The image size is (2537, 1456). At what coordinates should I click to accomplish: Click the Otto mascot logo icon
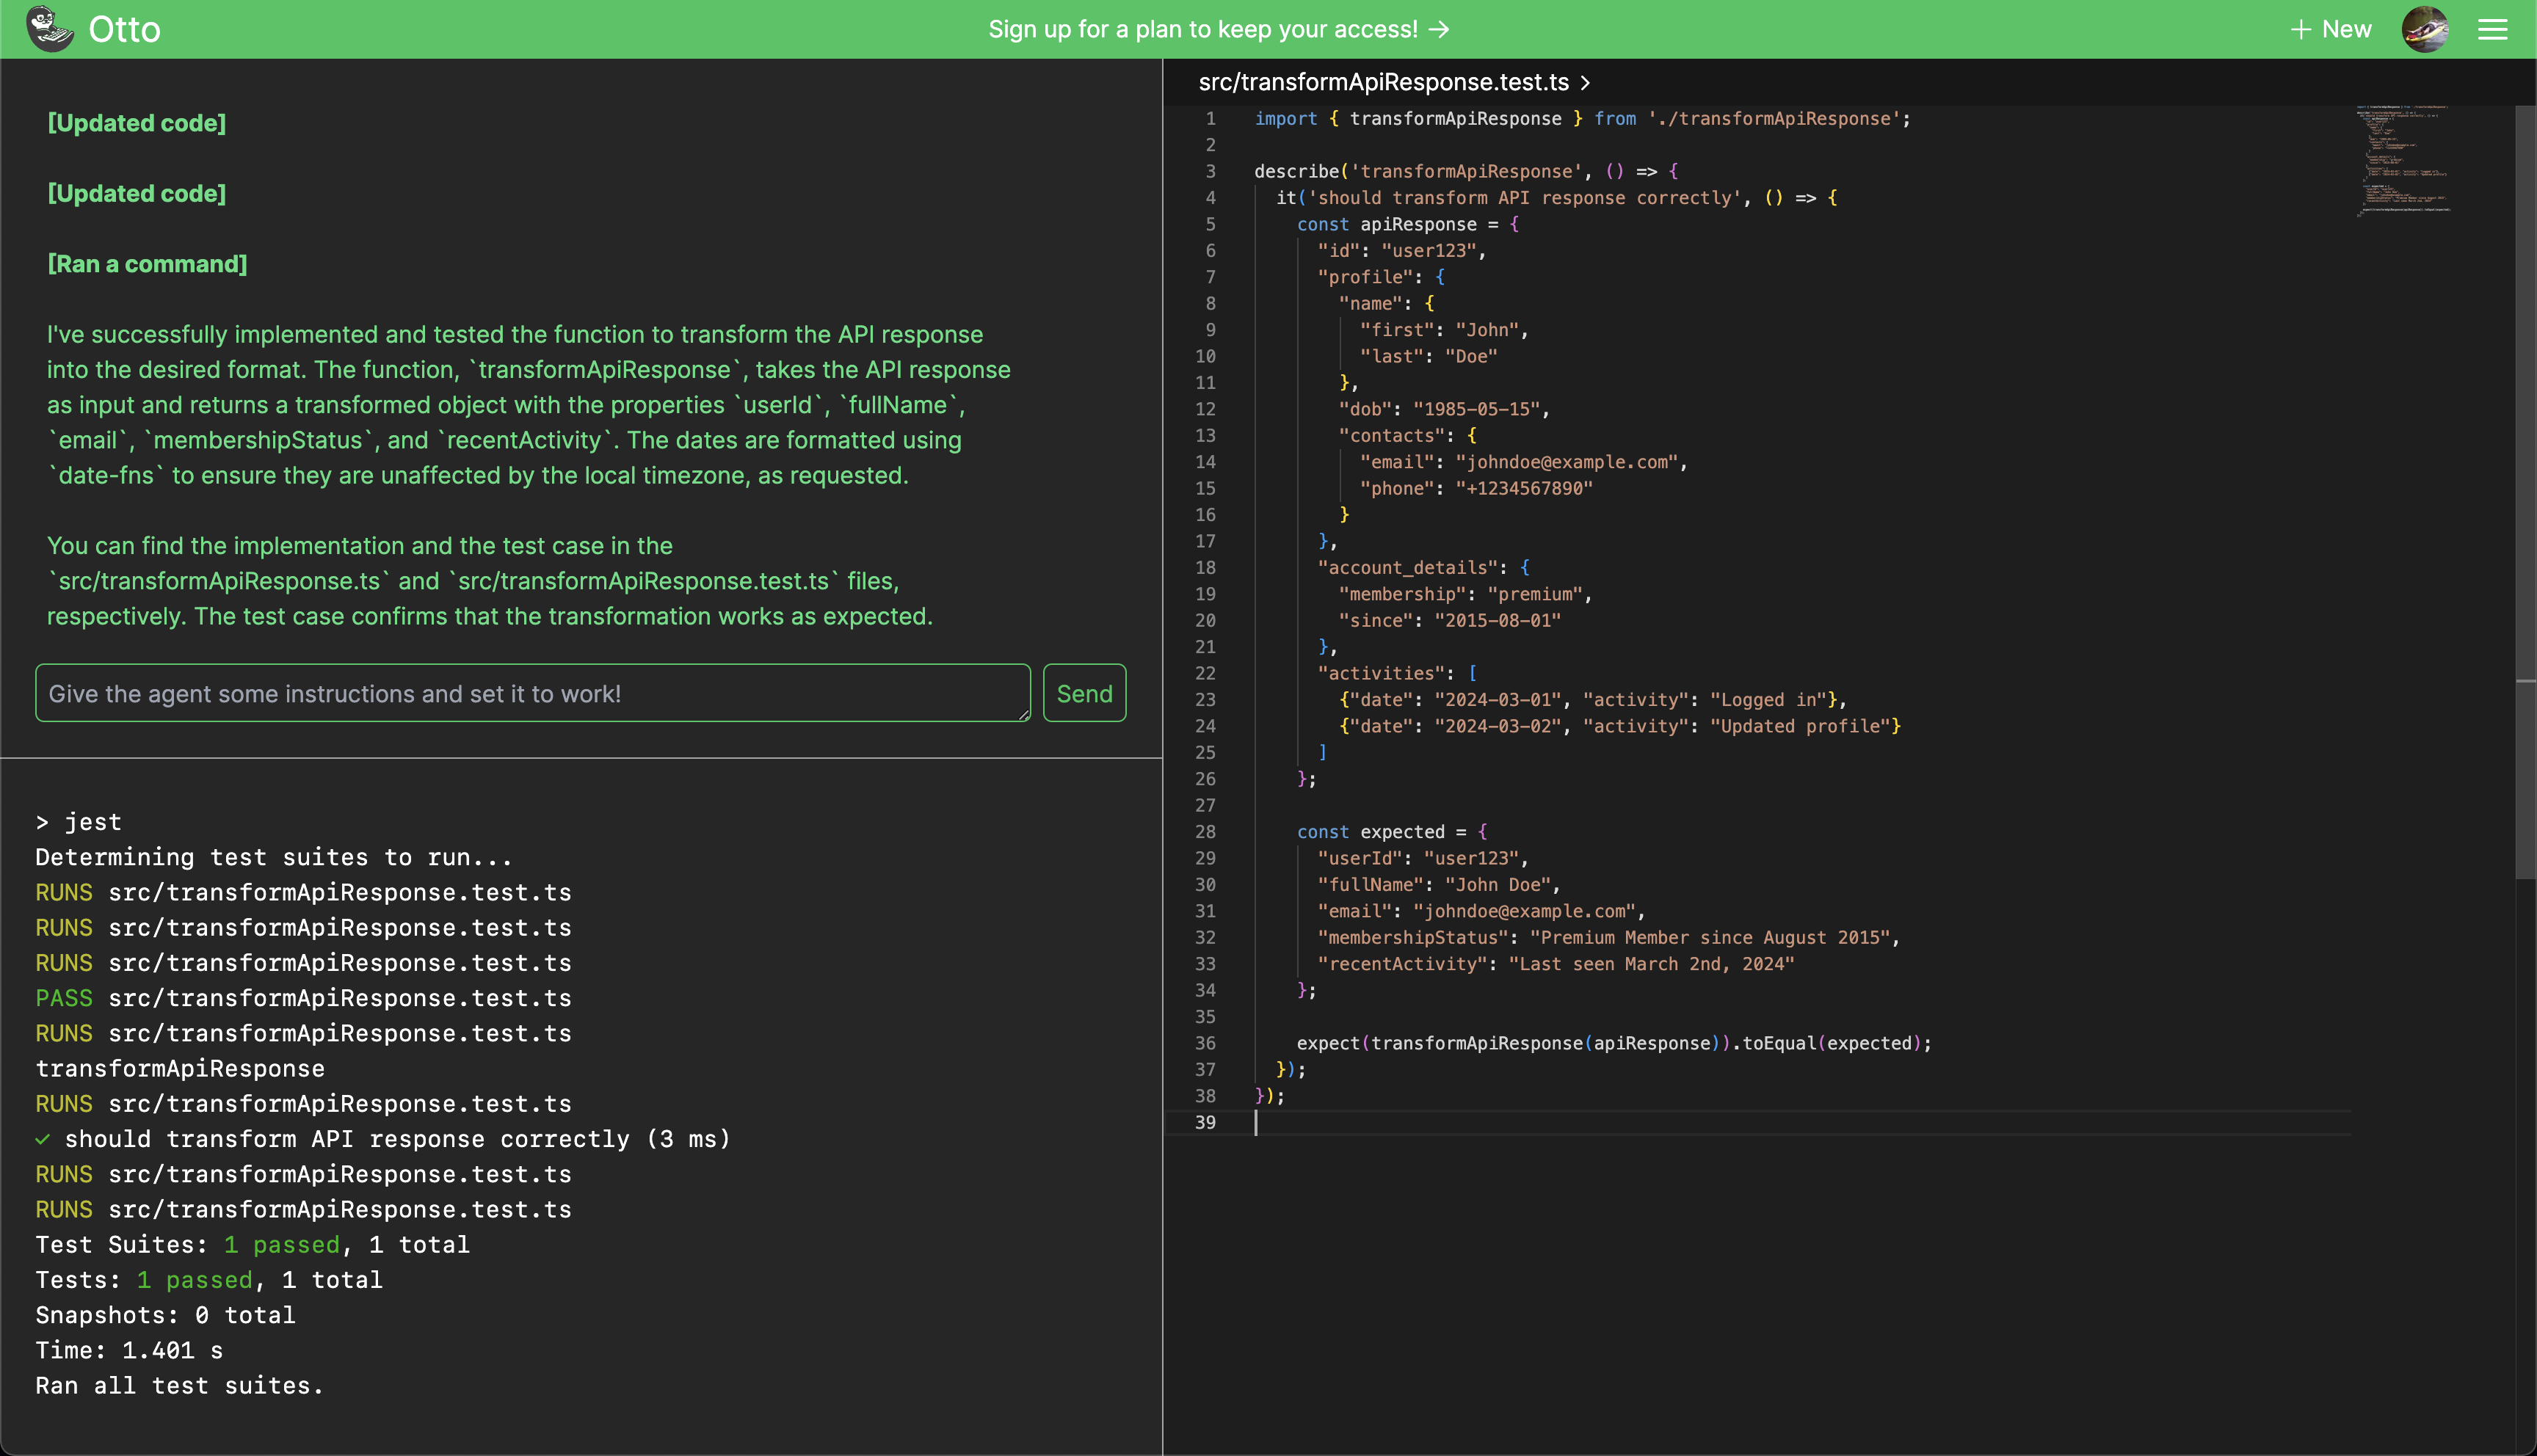49,28
